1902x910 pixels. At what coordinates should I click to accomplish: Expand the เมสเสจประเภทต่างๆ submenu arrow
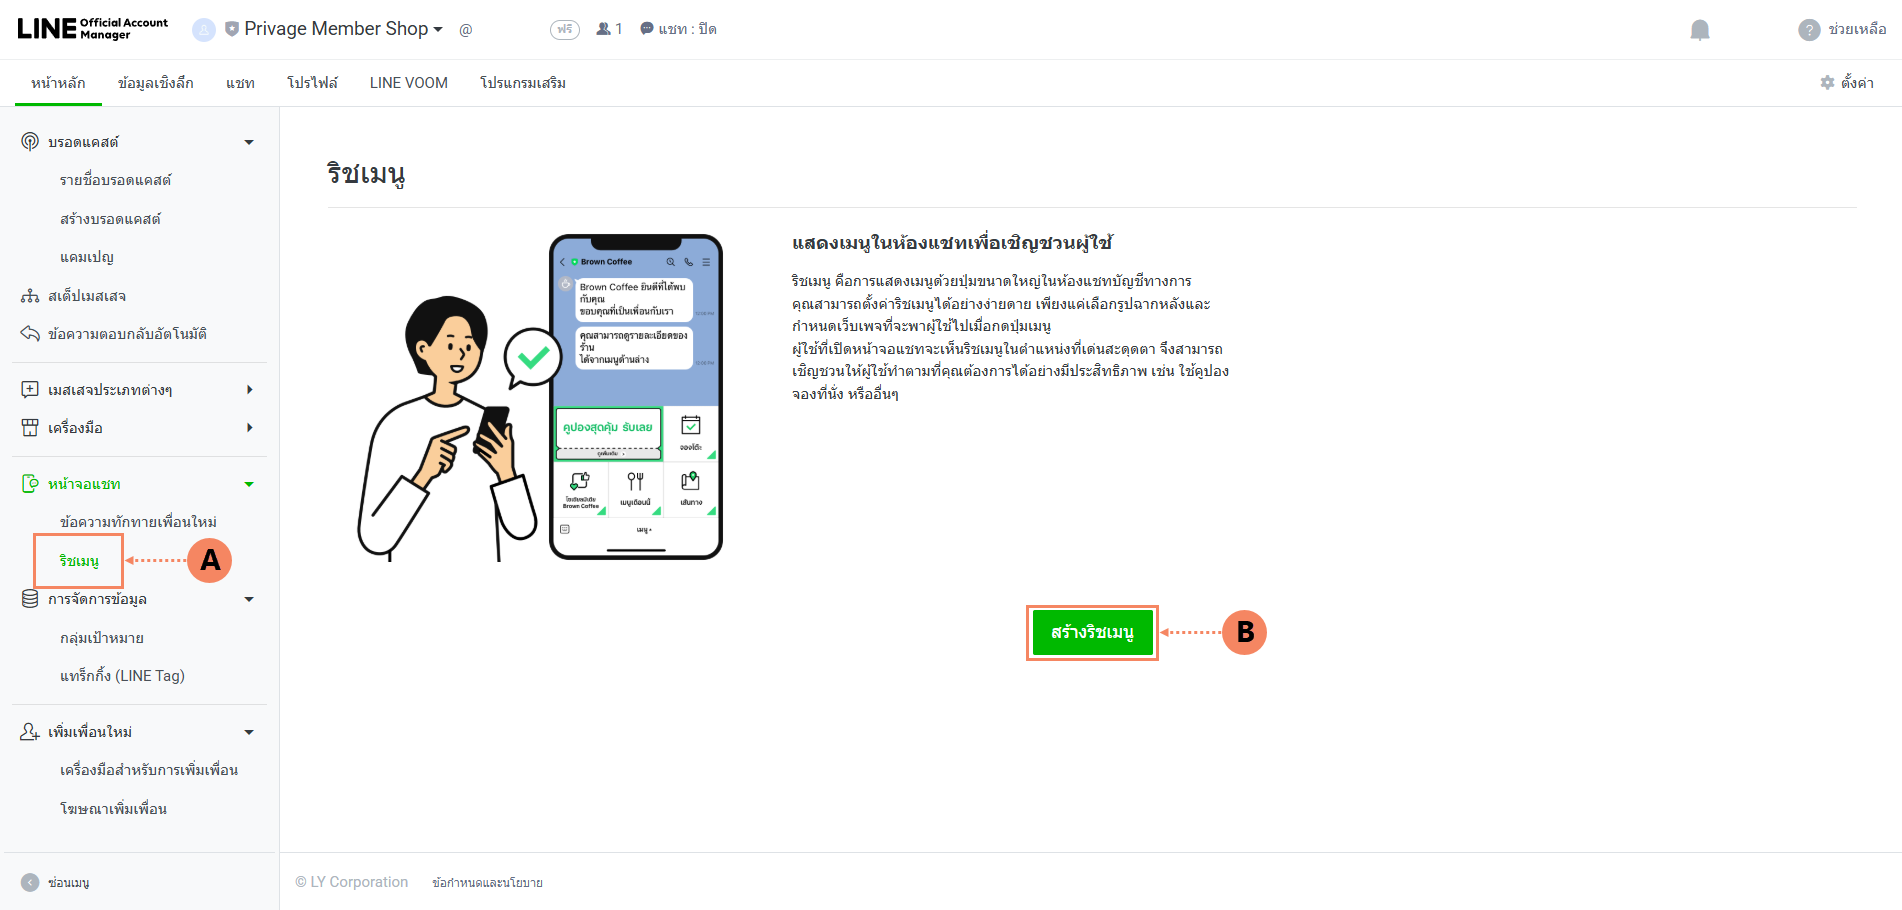[249, 390]
